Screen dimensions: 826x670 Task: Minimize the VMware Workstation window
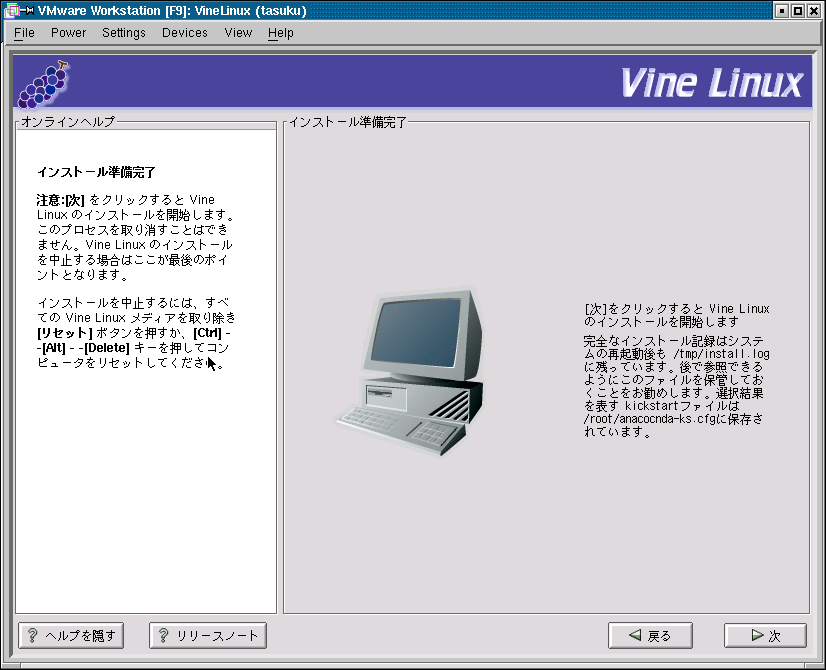(x=780, y=10)
